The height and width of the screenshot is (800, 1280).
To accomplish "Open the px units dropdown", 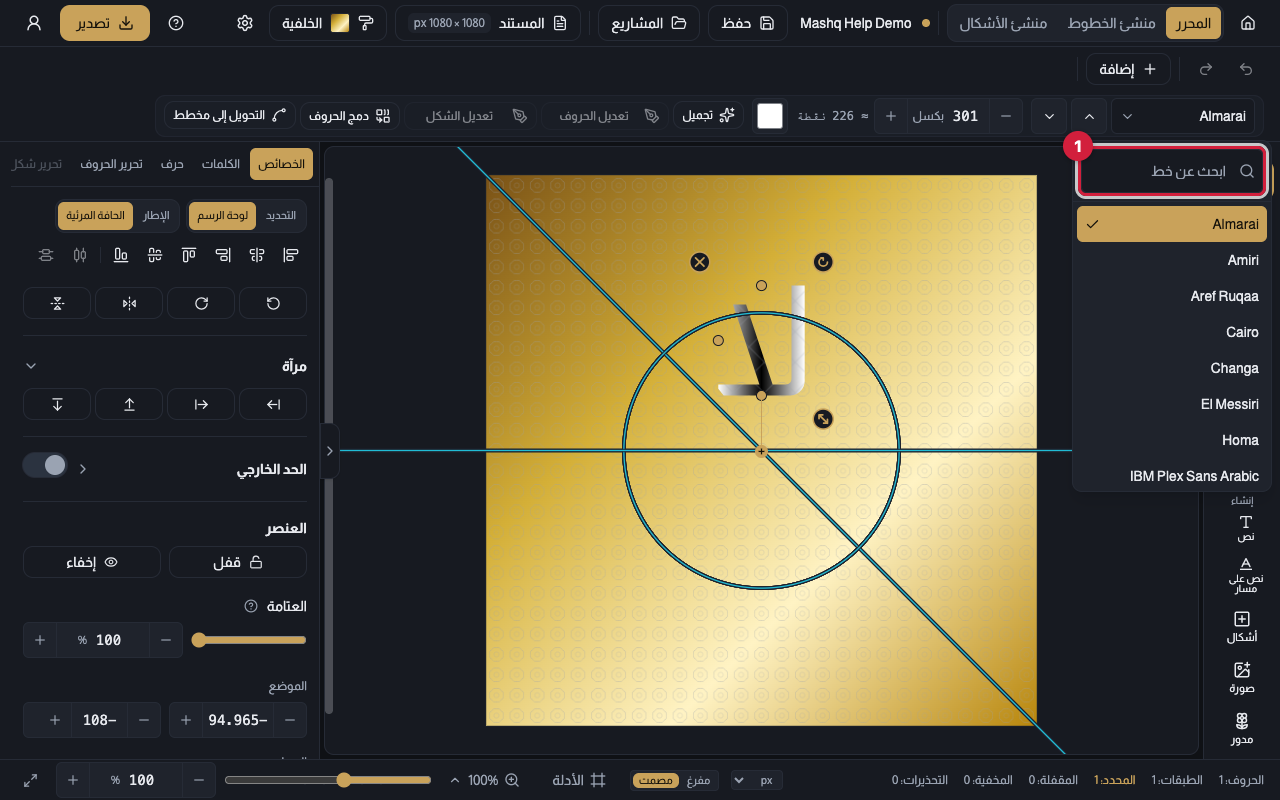I will tap(757, 780).
